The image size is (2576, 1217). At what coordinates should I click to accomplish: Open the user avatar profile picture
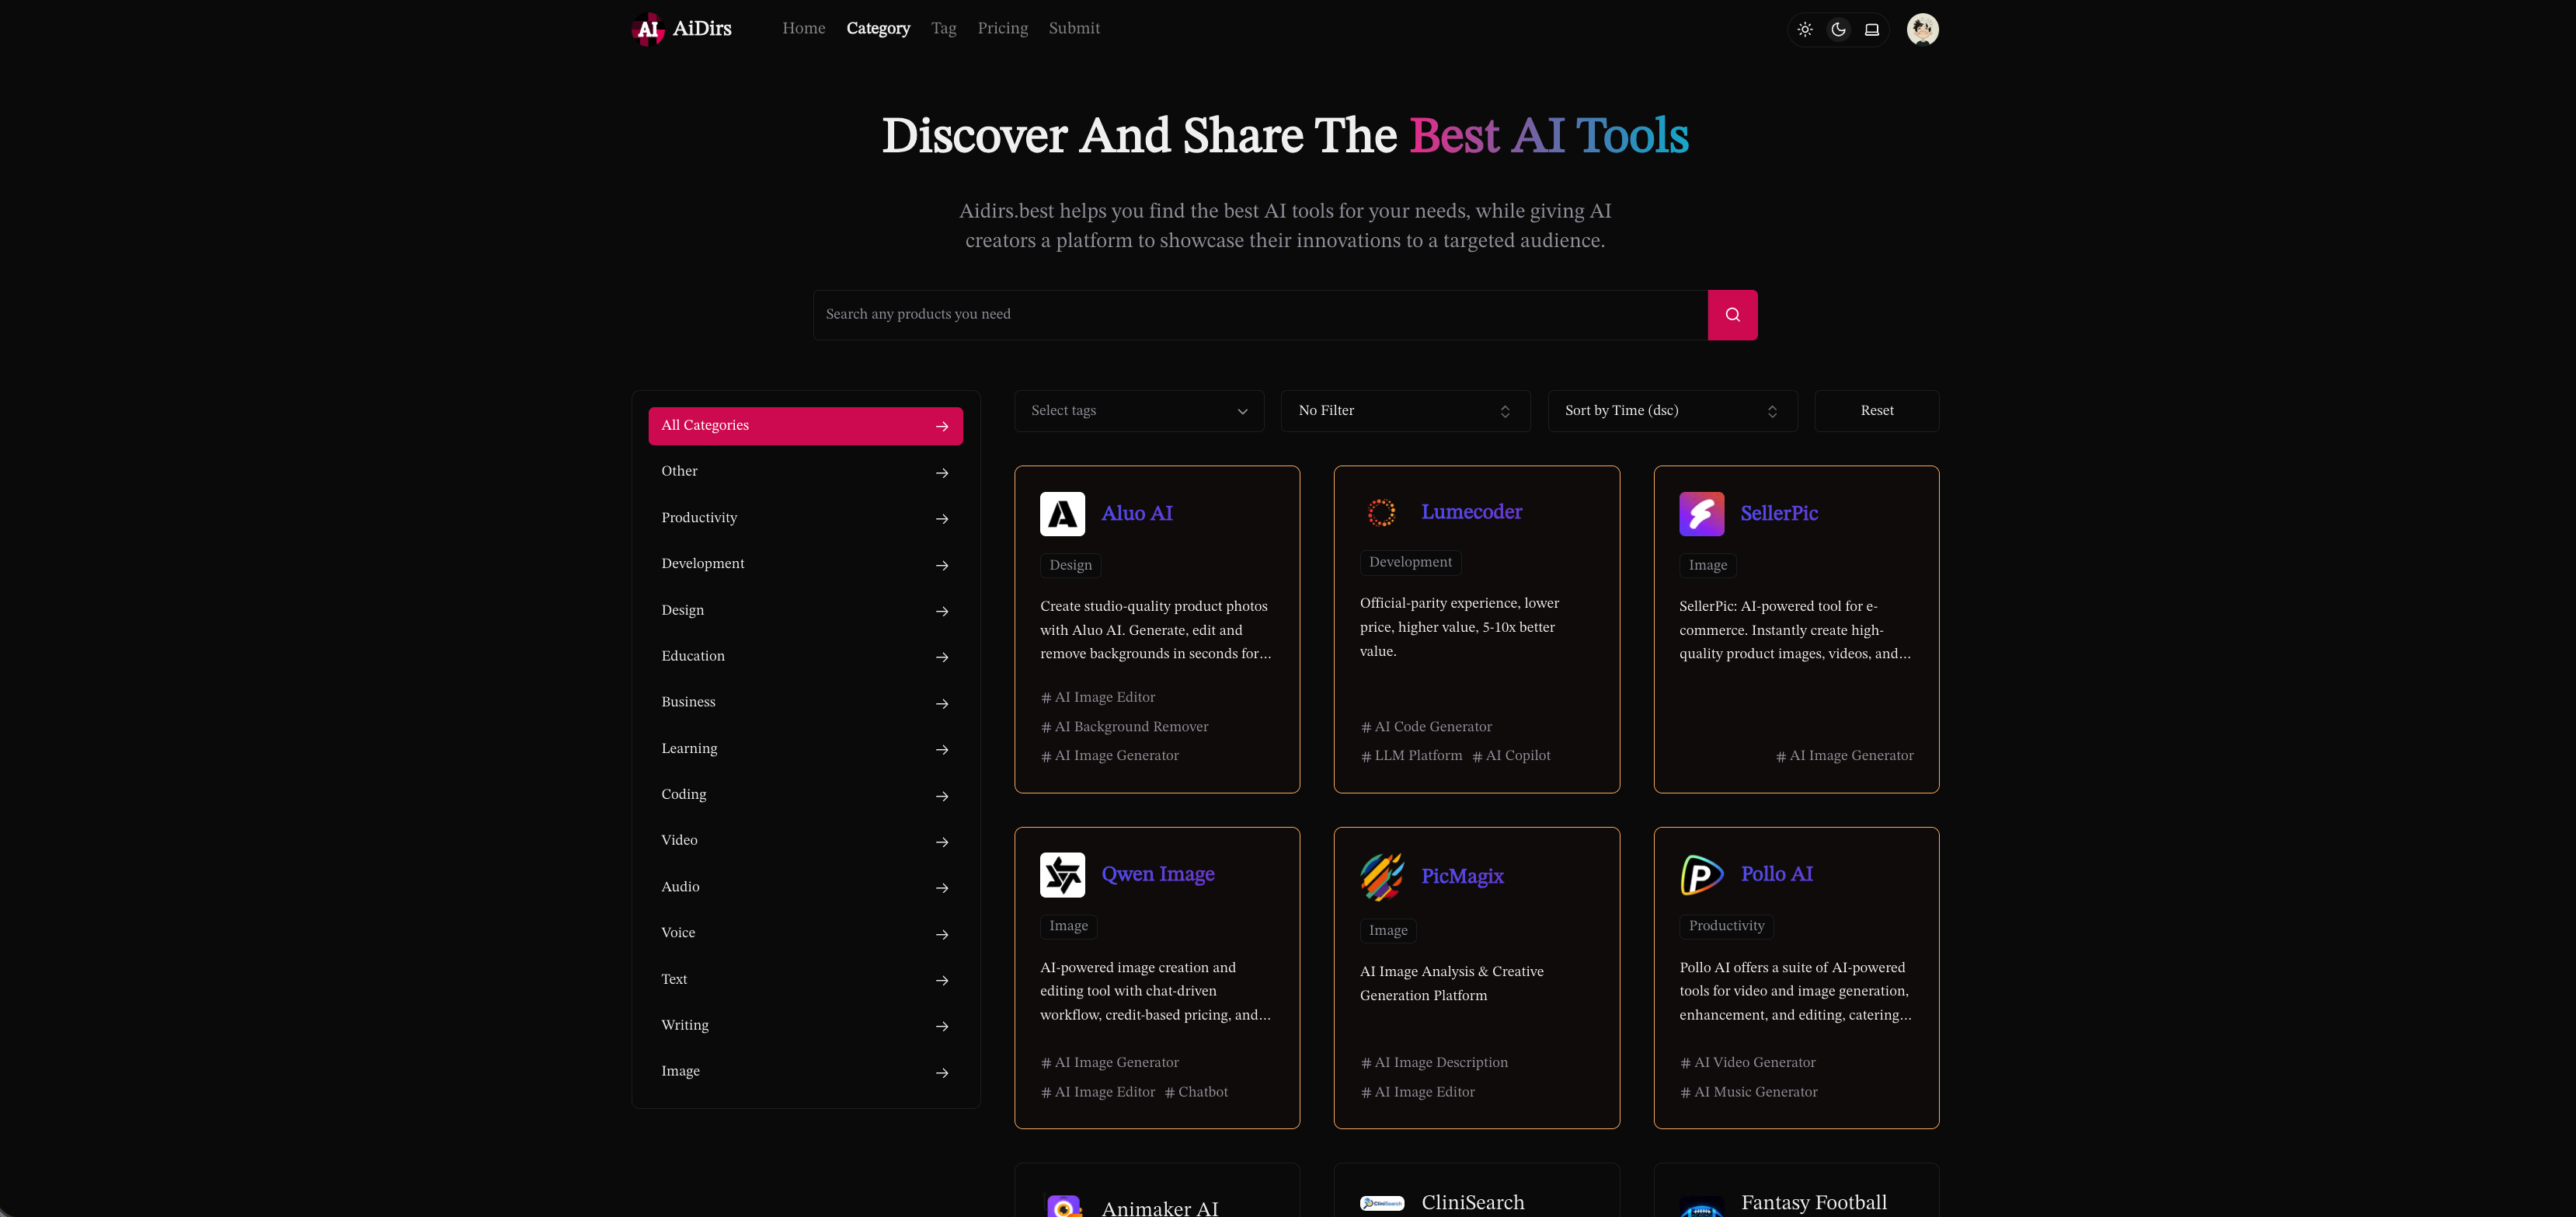[1921, 29]
